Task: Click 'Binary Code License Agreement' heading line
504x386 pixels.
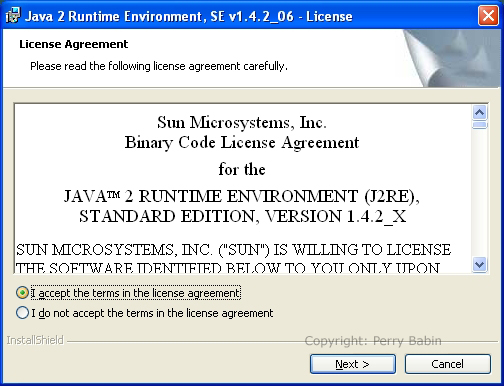Action: [x=242, y=143]
